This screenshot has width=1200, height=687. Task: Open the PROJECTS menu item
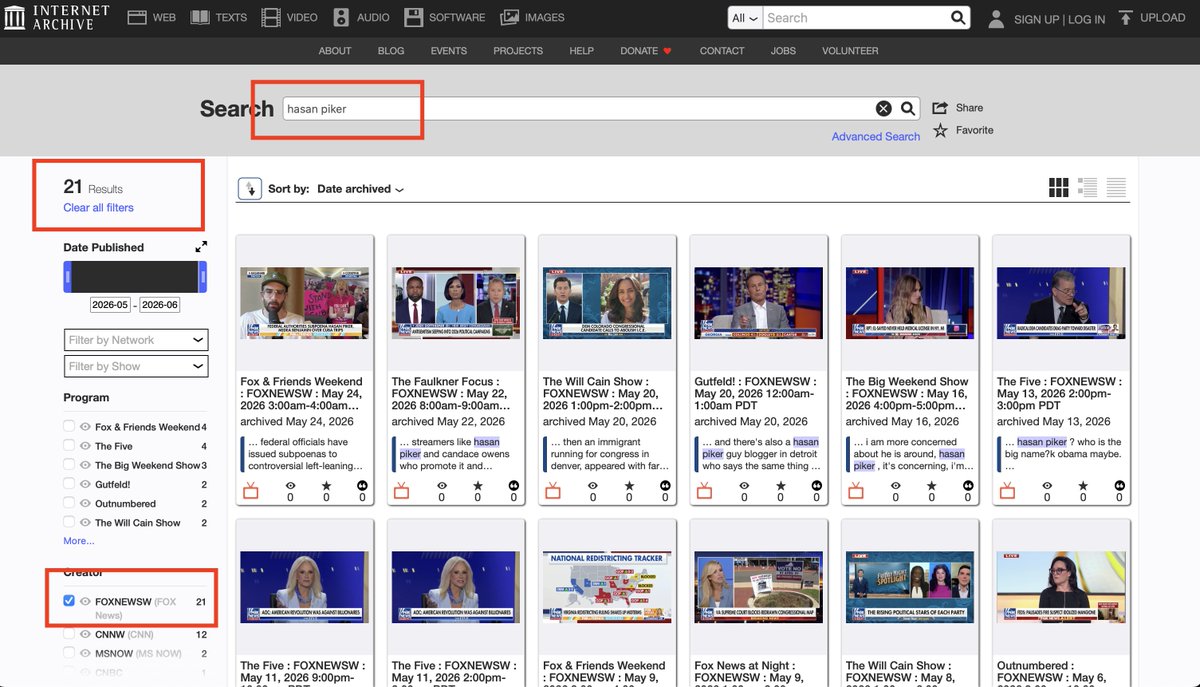(x=518, y=51)
